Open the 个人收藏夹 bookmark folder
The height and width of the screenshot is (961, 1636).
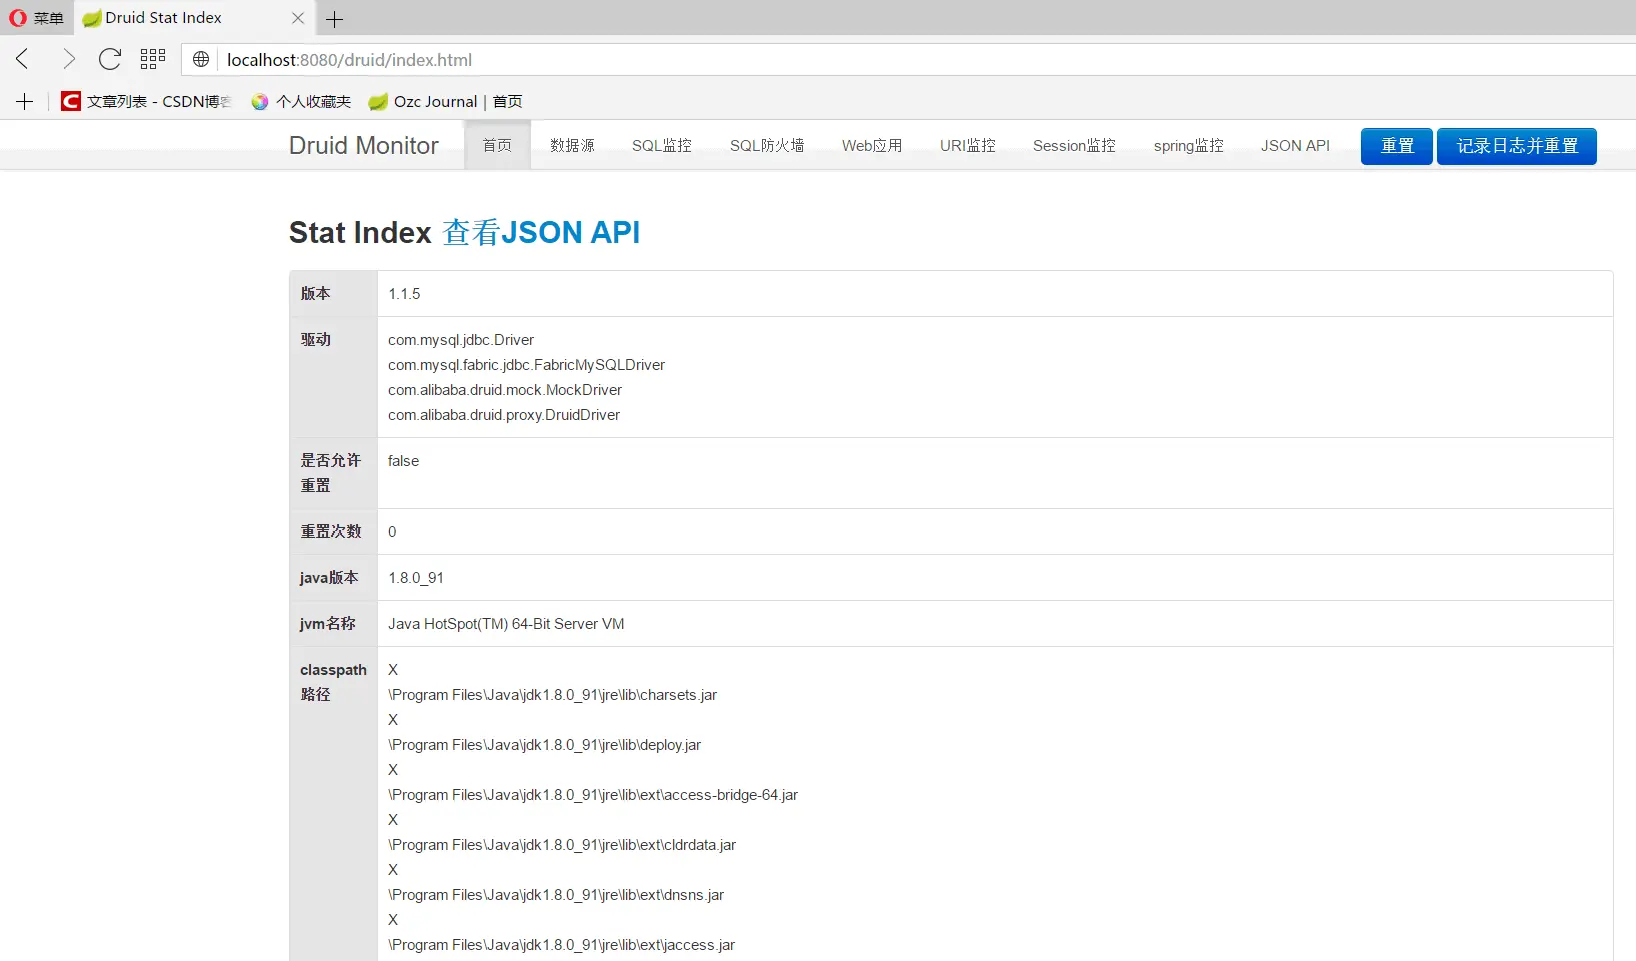(301, 101)
